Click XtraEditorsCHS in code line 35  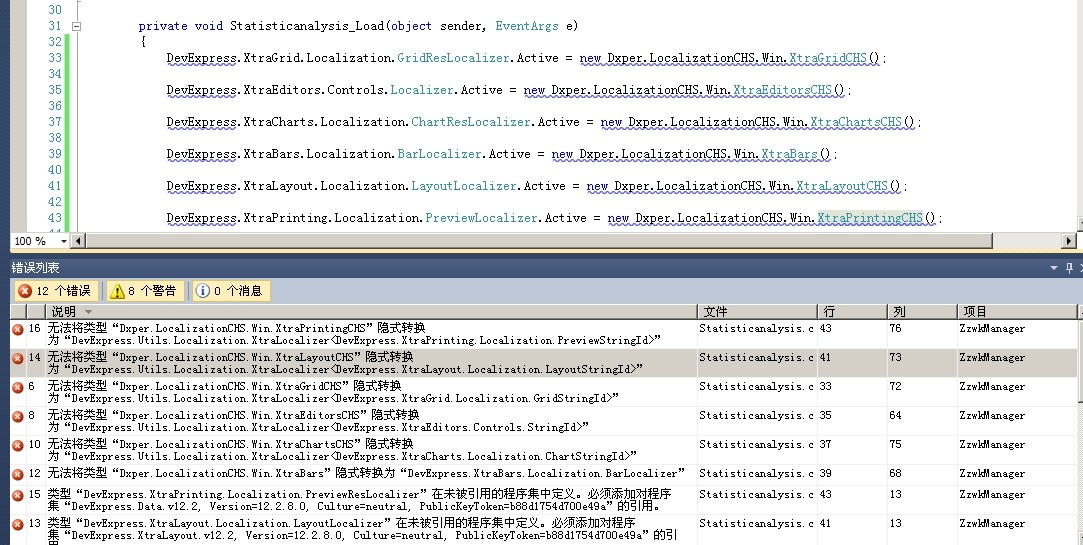pos(783,90)
